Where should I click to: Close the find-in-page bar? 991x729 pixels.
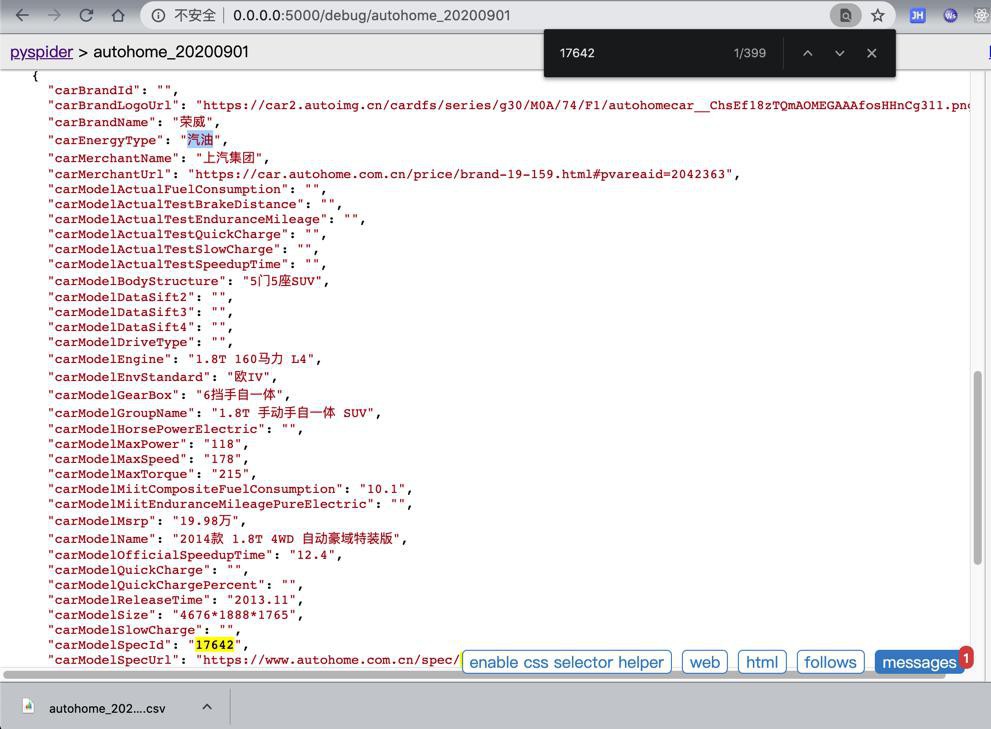(872, 53)
